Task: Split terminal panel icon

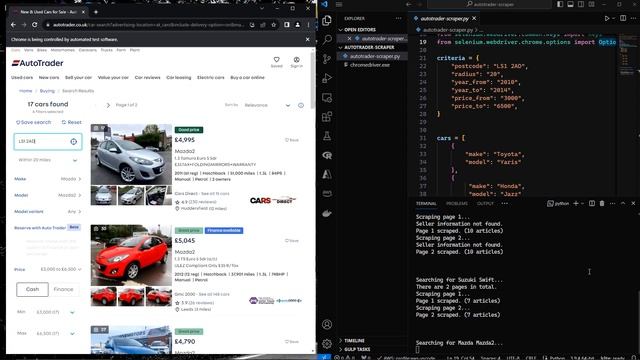Action: (592, 203)
